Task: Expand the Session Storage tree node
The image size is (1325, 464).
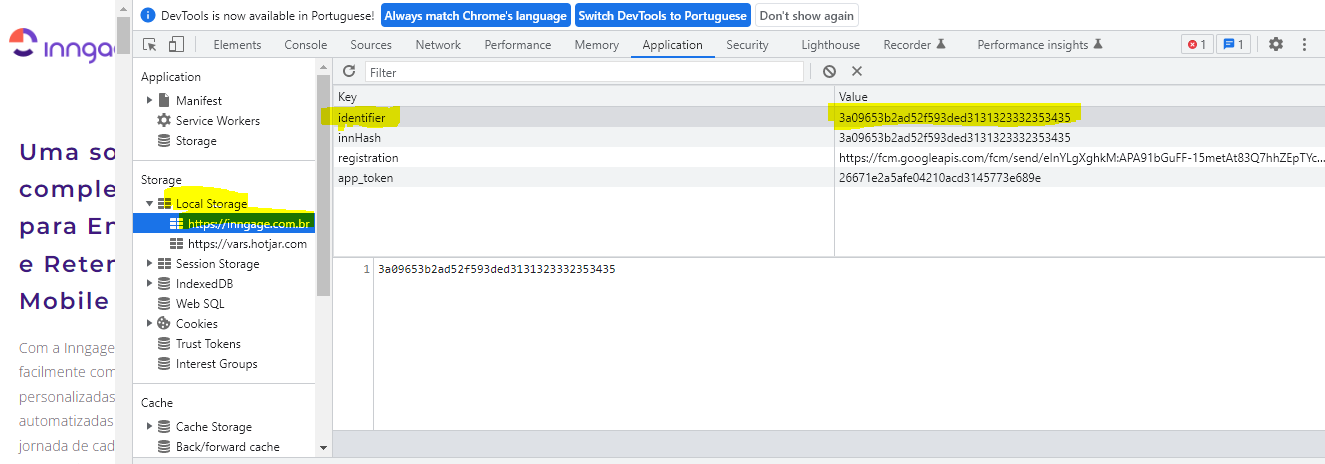Action: click(x=150, y=264)
